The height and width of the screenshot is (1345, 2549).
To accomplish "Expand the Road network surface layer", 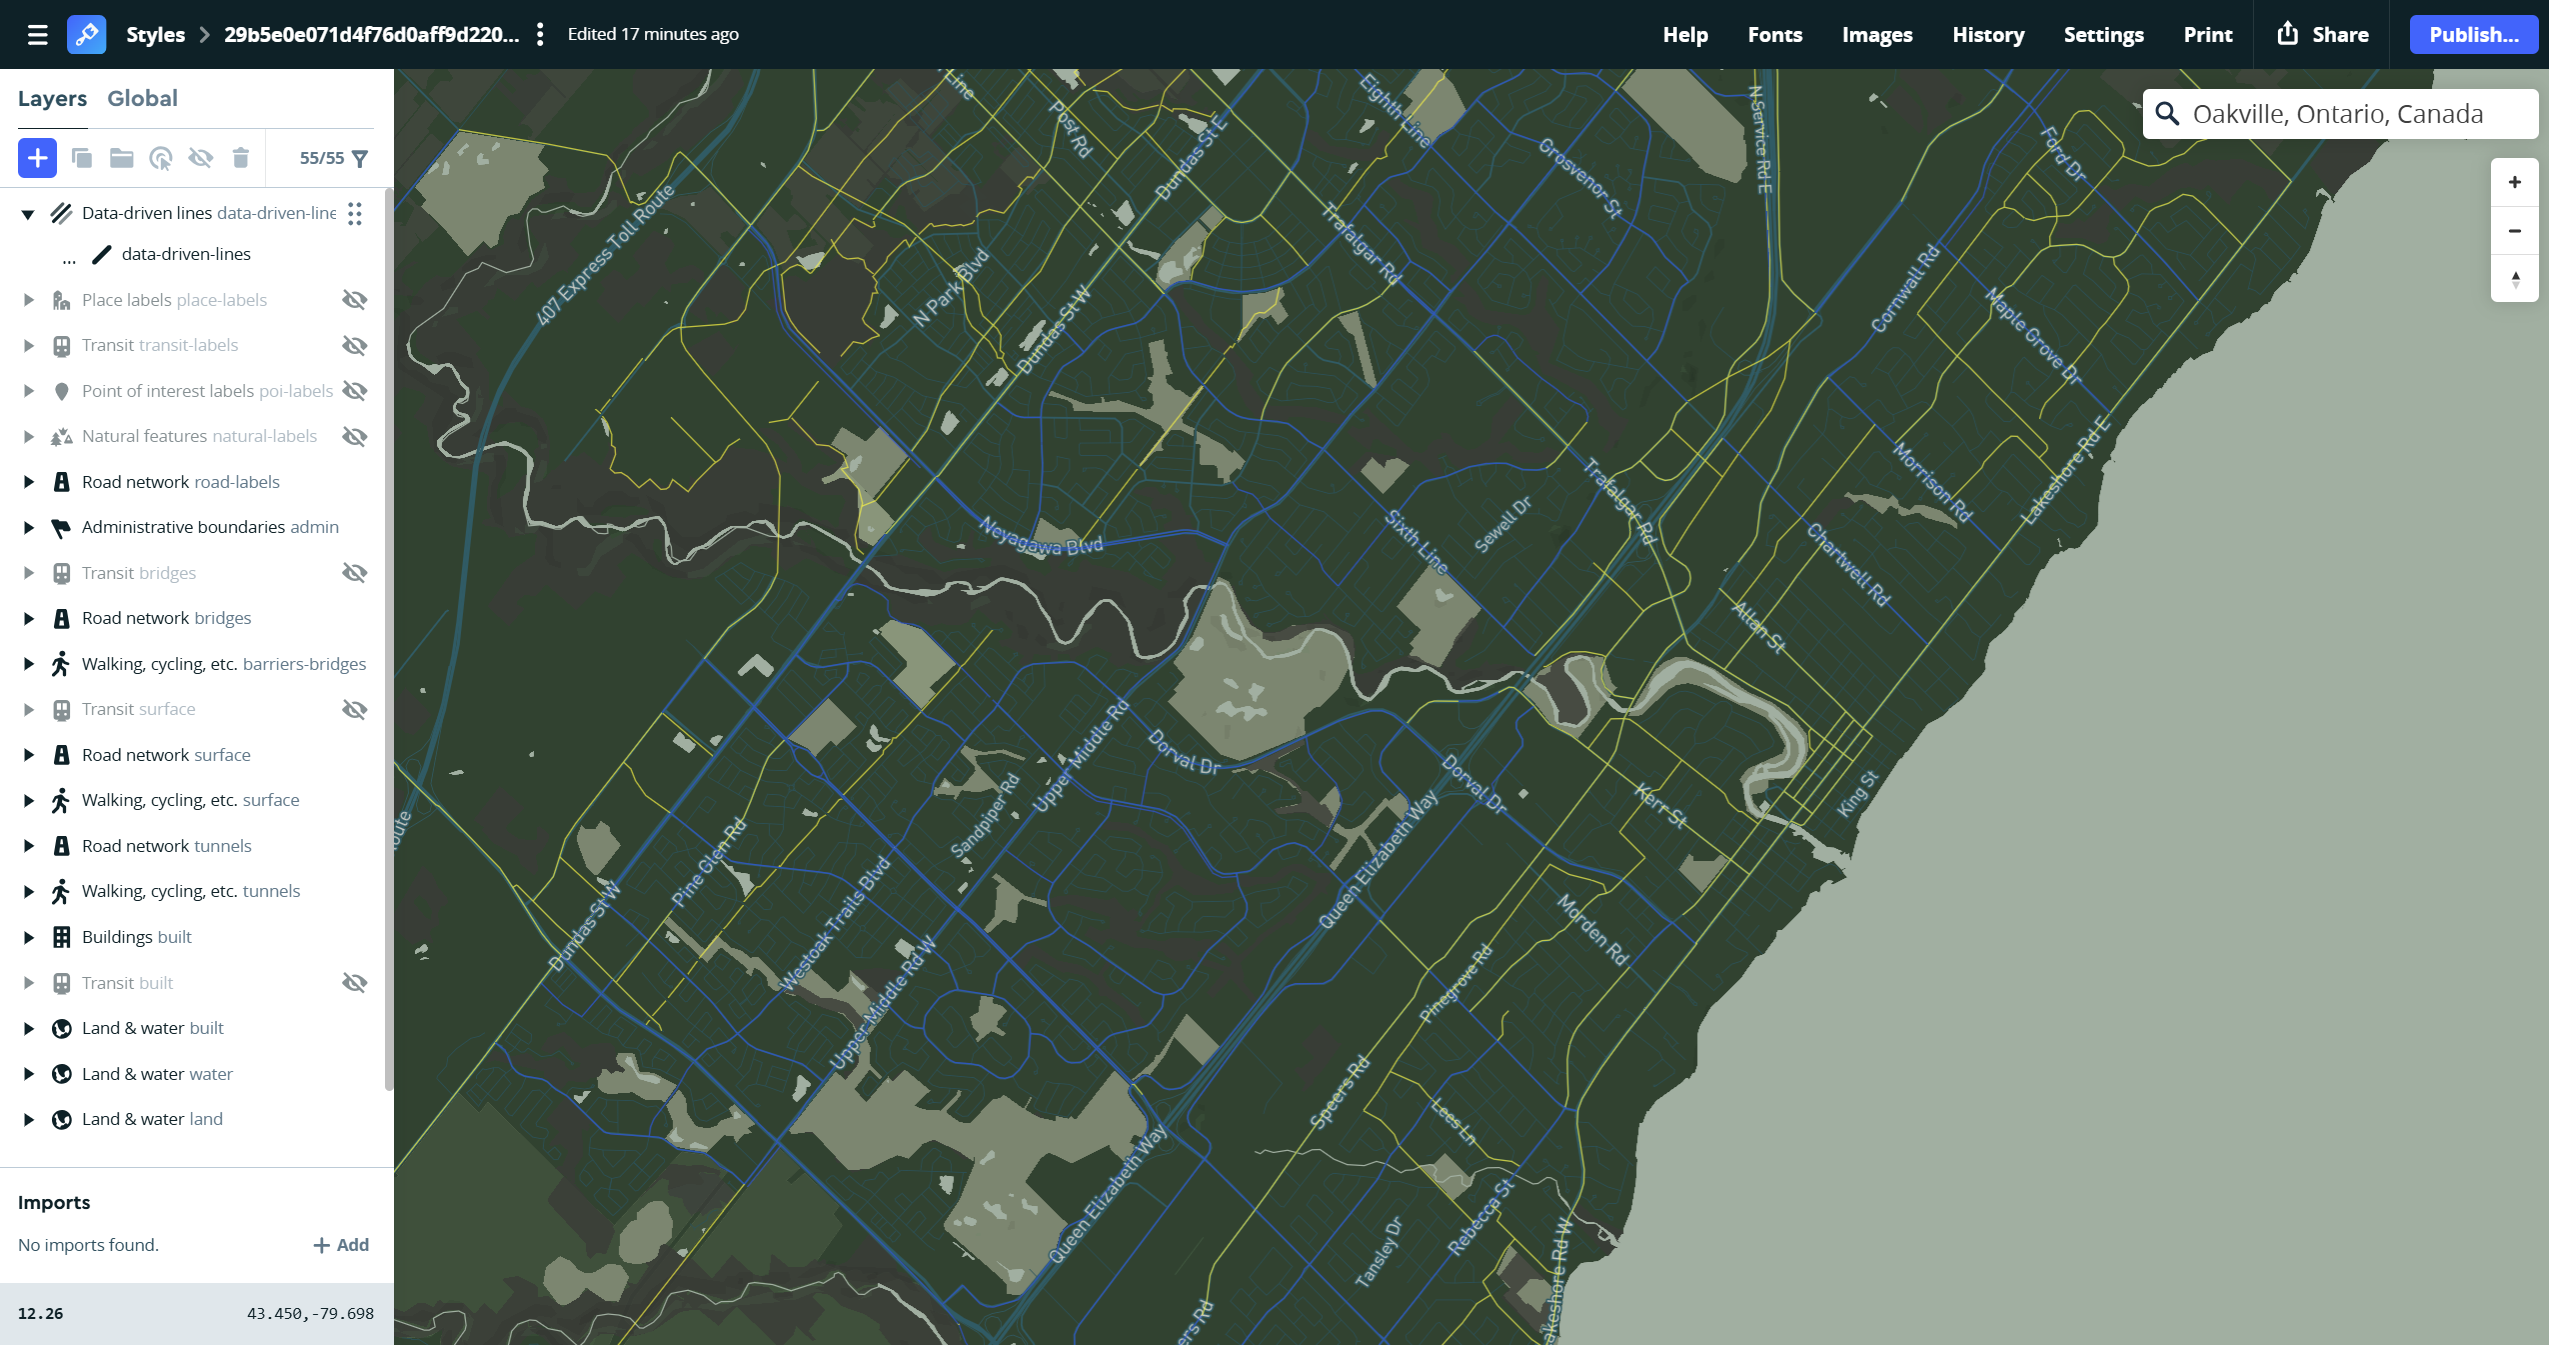I will 27,754.
